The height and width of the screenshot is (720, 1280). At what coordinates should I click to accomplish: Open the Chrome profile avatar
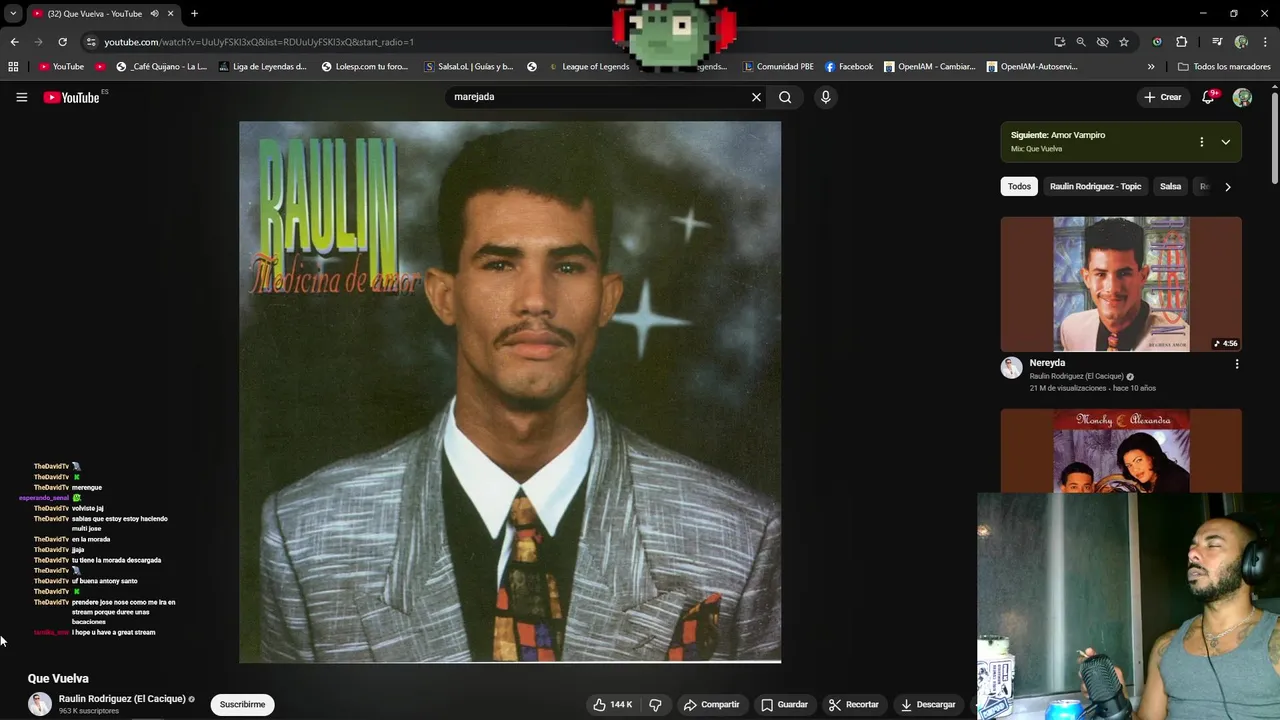tap(1241, 42)
